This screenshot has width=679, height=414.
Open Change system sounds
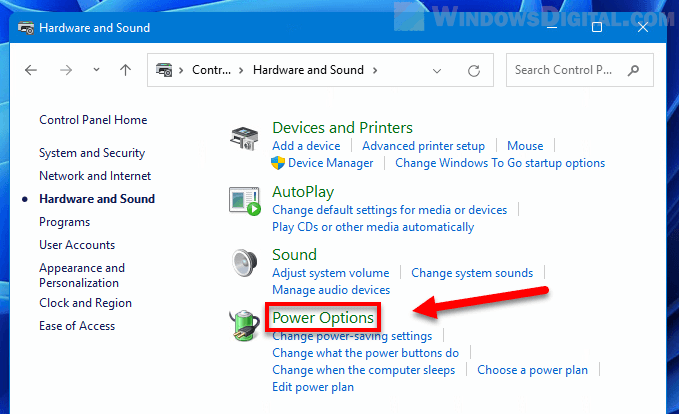472,273
